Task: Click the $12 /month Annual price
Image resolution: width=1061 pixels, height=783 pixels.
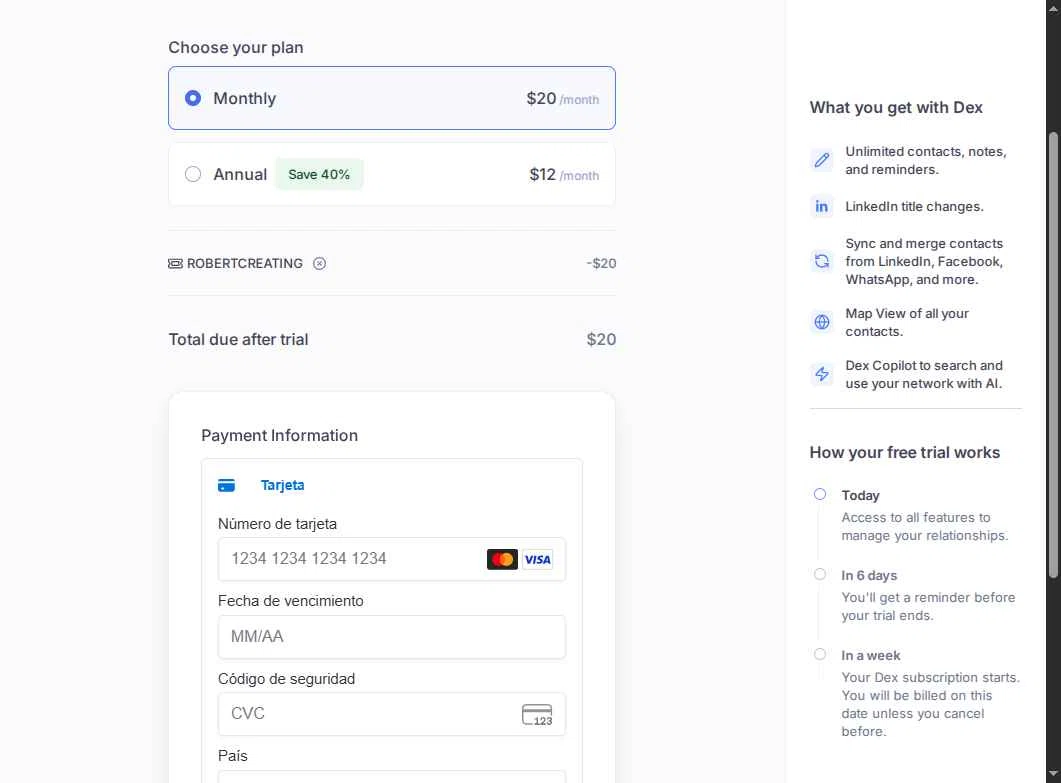Action: 564,175
